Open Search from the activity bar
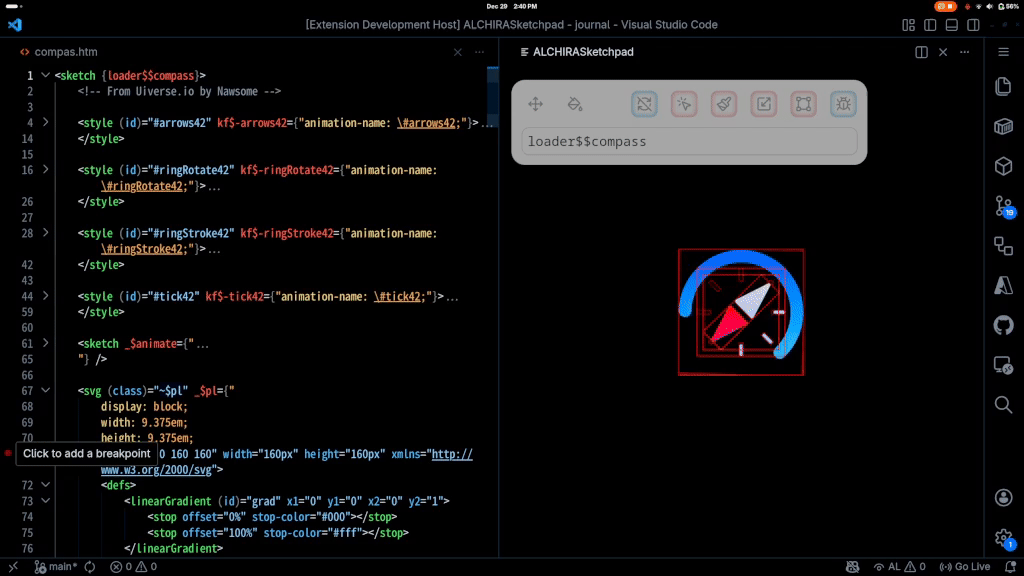This screenshot has height=576, width=1024. tap(1003, 404)
